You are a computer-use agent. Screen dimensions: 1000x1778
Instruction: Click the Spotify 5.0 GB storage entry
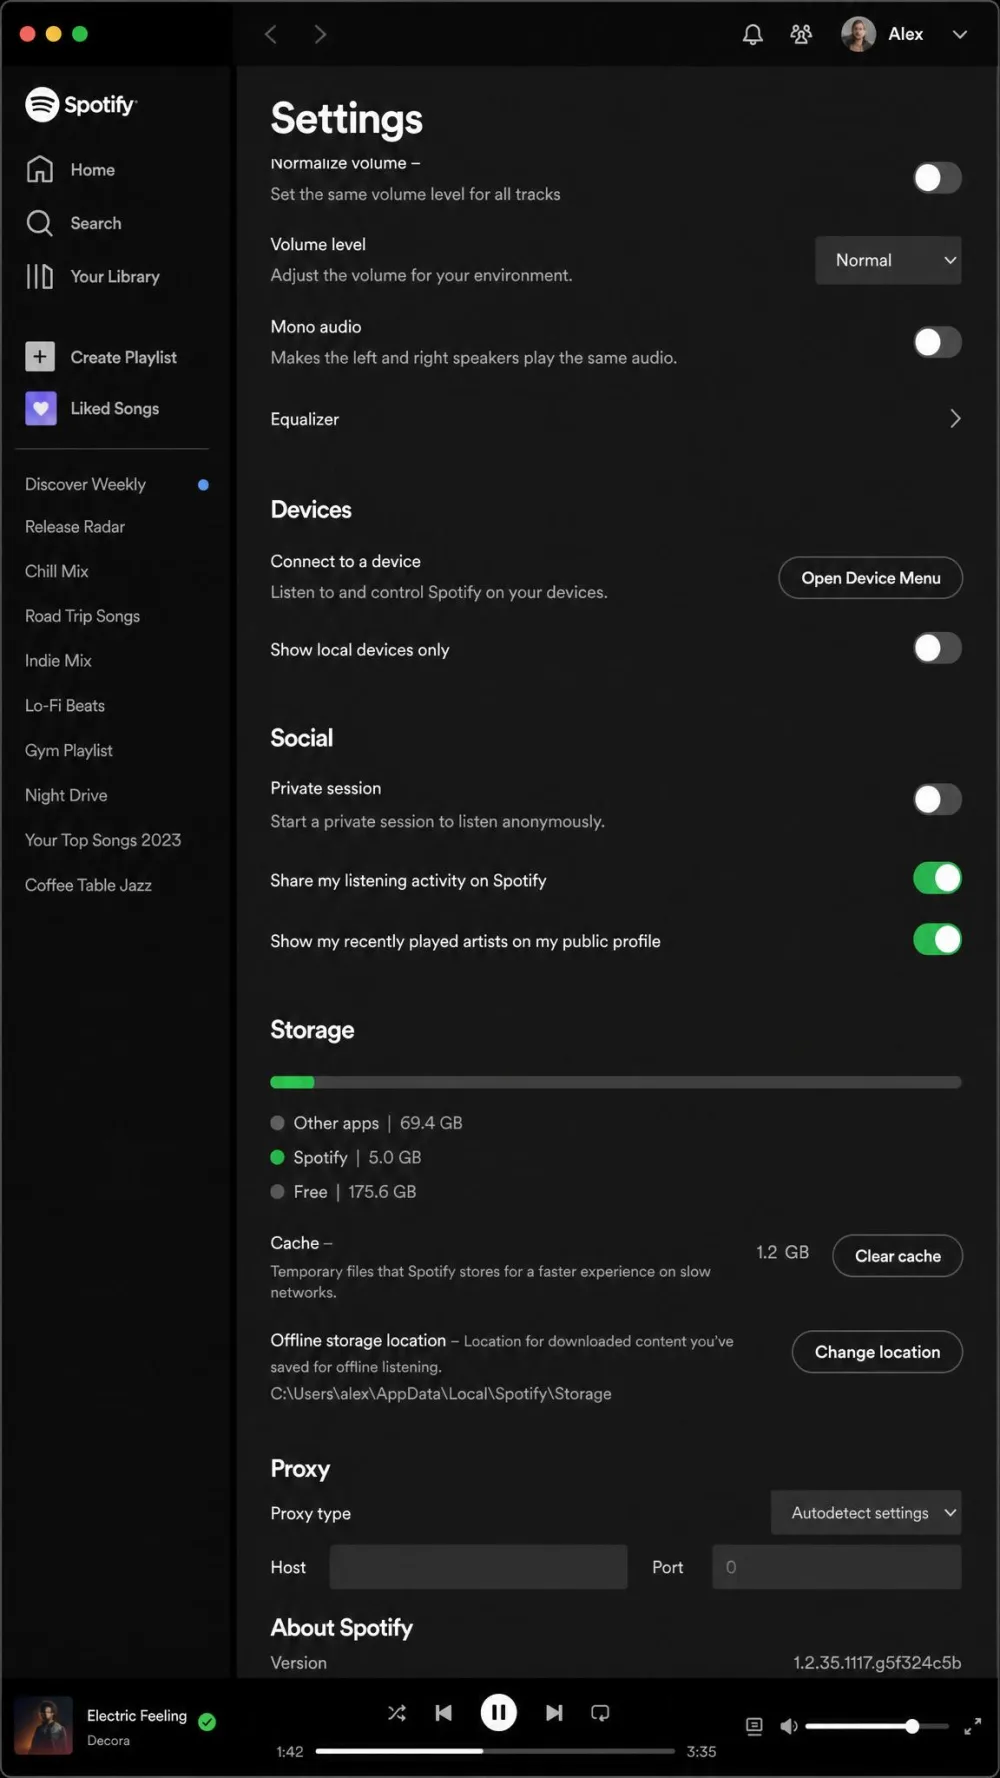tap(346, 1157)
